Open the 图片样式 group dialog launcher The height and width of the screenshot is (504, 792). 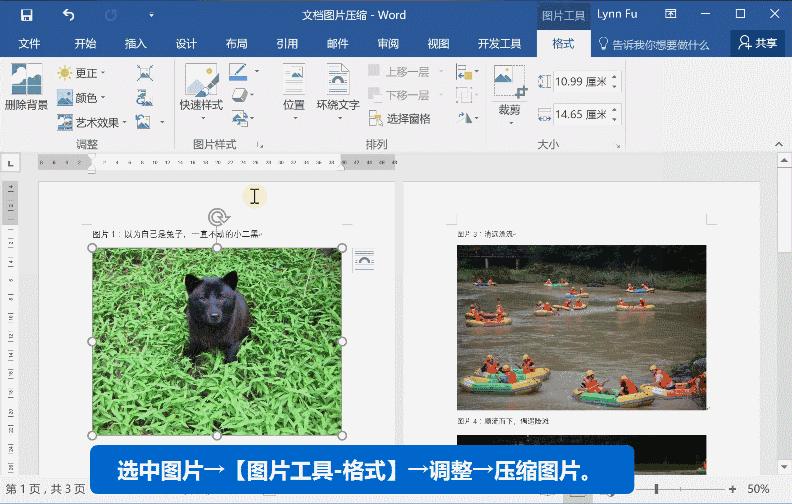[260, 145]
